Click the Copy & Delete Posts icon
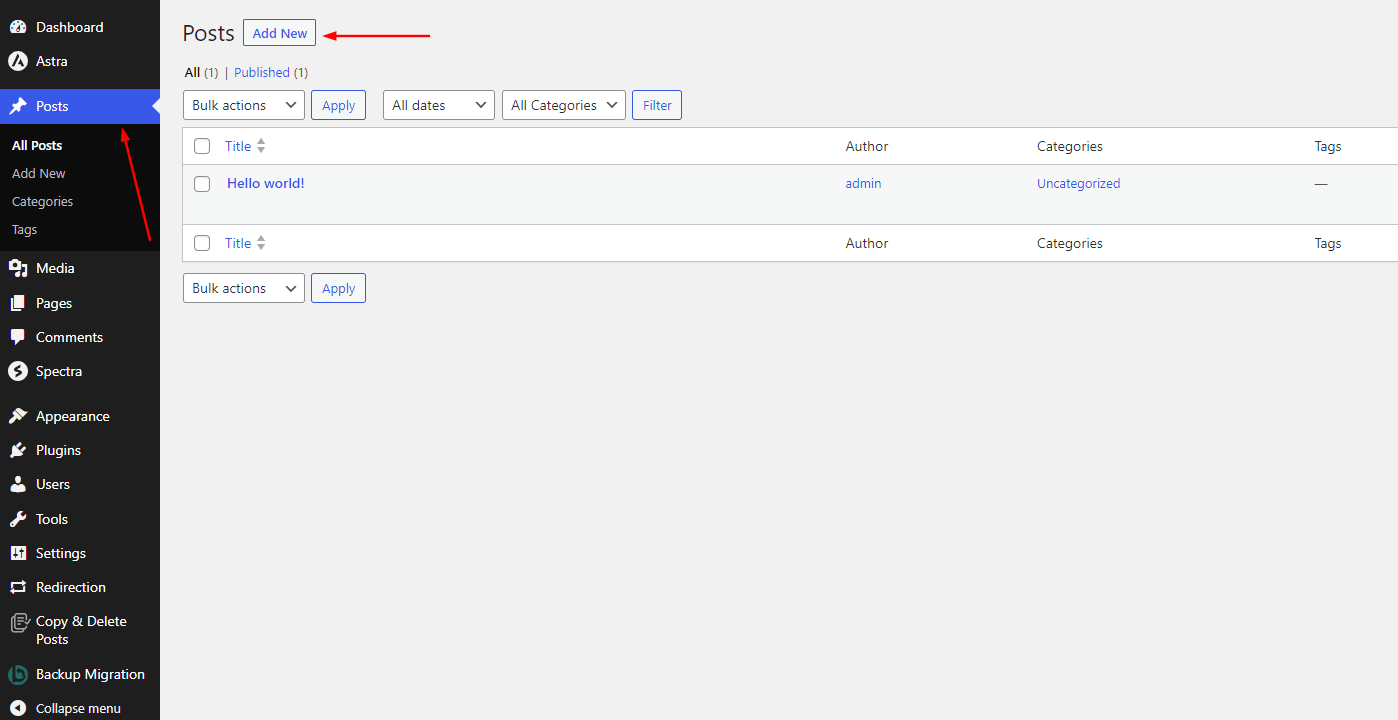This screenshot has height=720, width=1398. click(x=19, y=623)
